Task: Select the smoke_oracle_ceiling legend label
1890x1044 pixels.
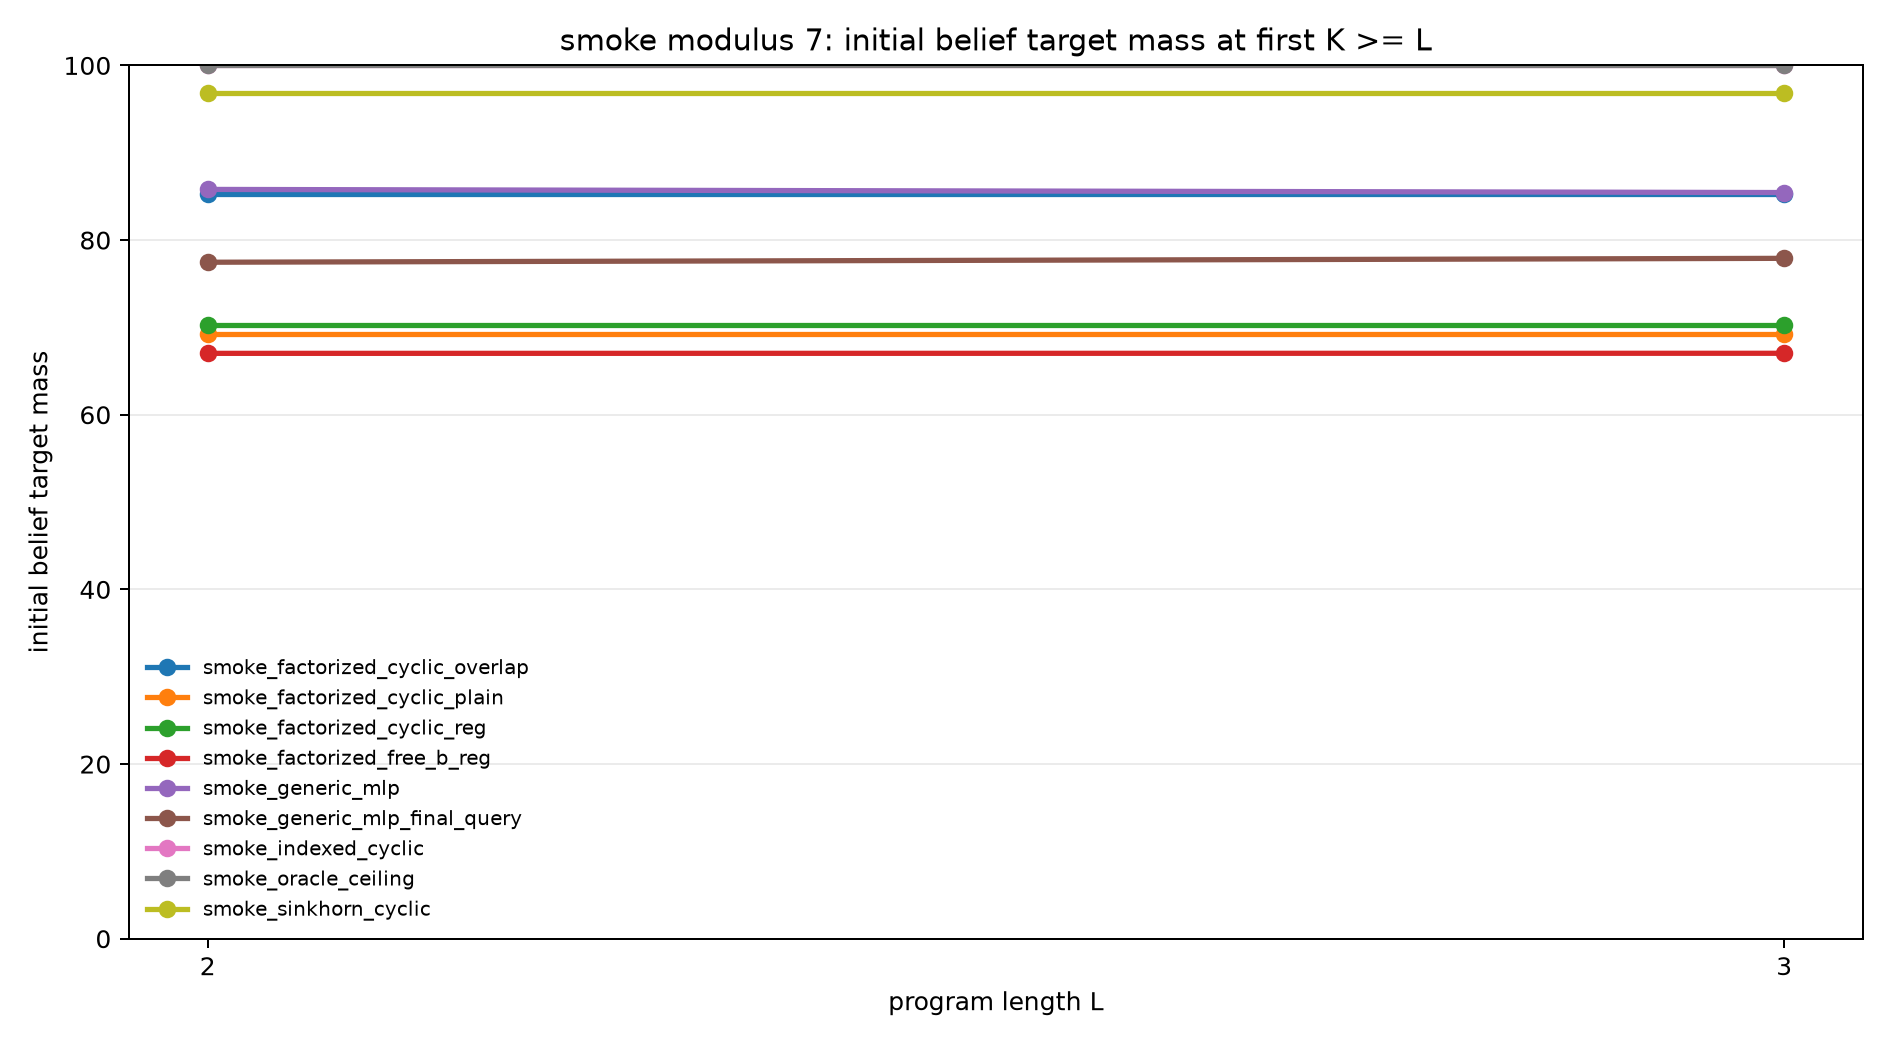Action: point(308,879)
